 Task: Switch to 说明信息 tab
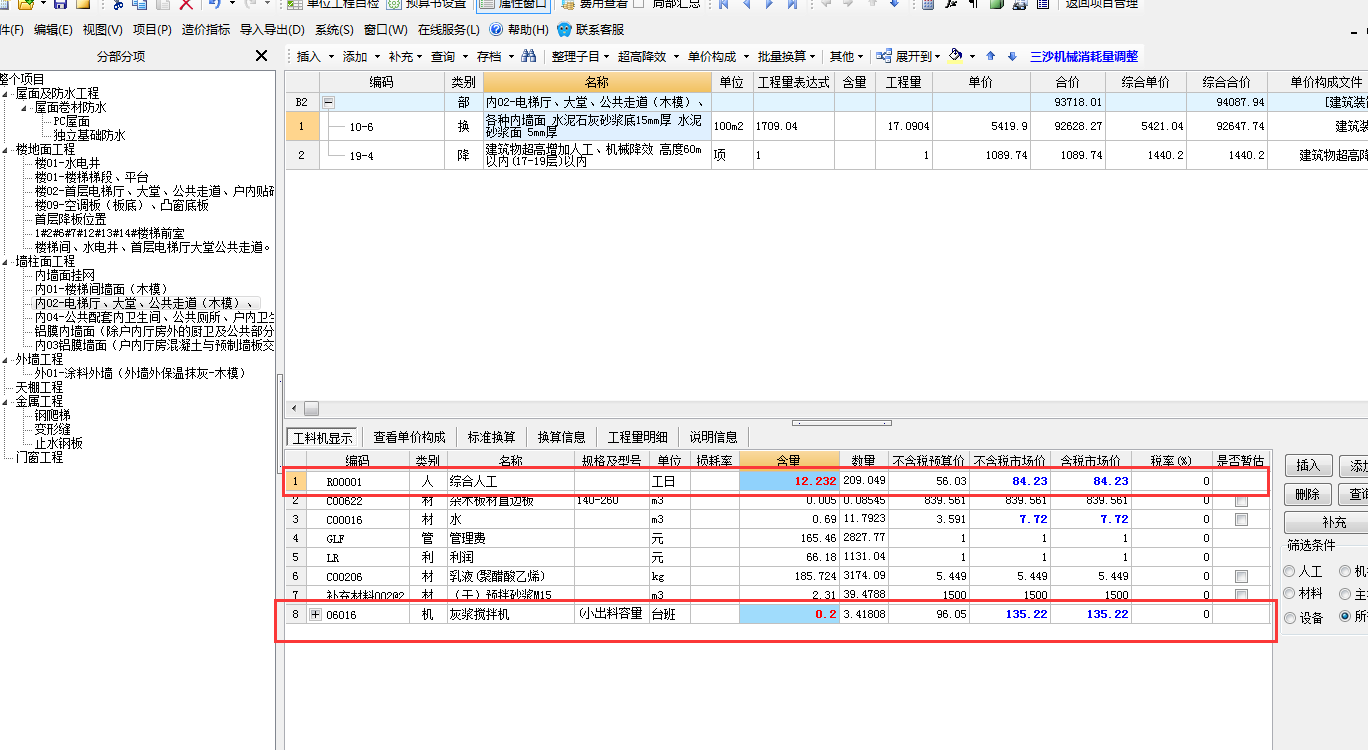(714, 437)
